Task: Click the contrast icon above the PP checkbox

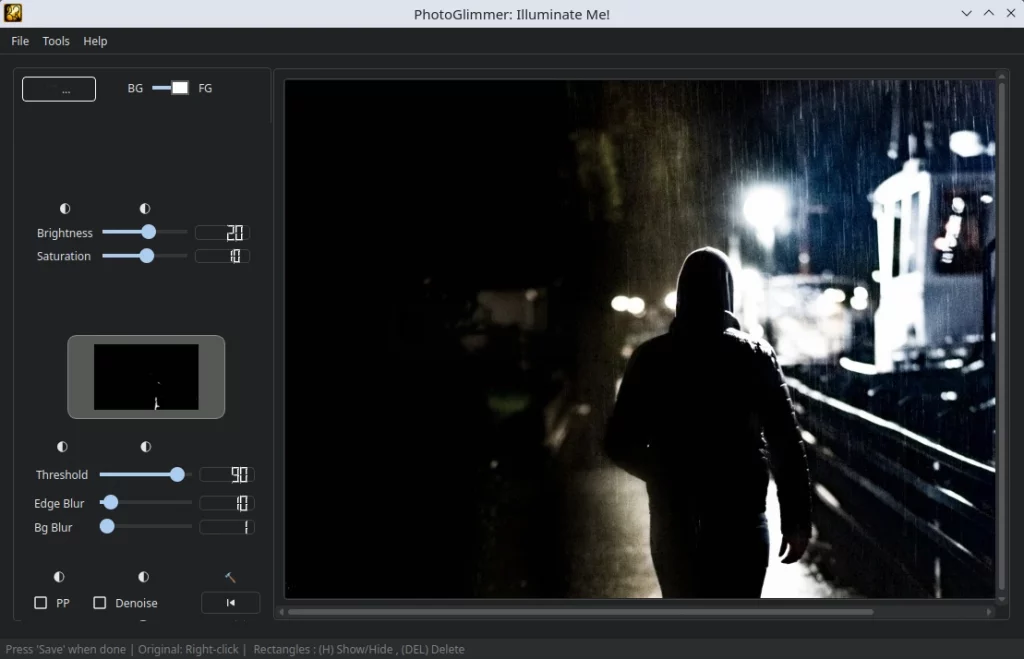Action: [58, 577]
